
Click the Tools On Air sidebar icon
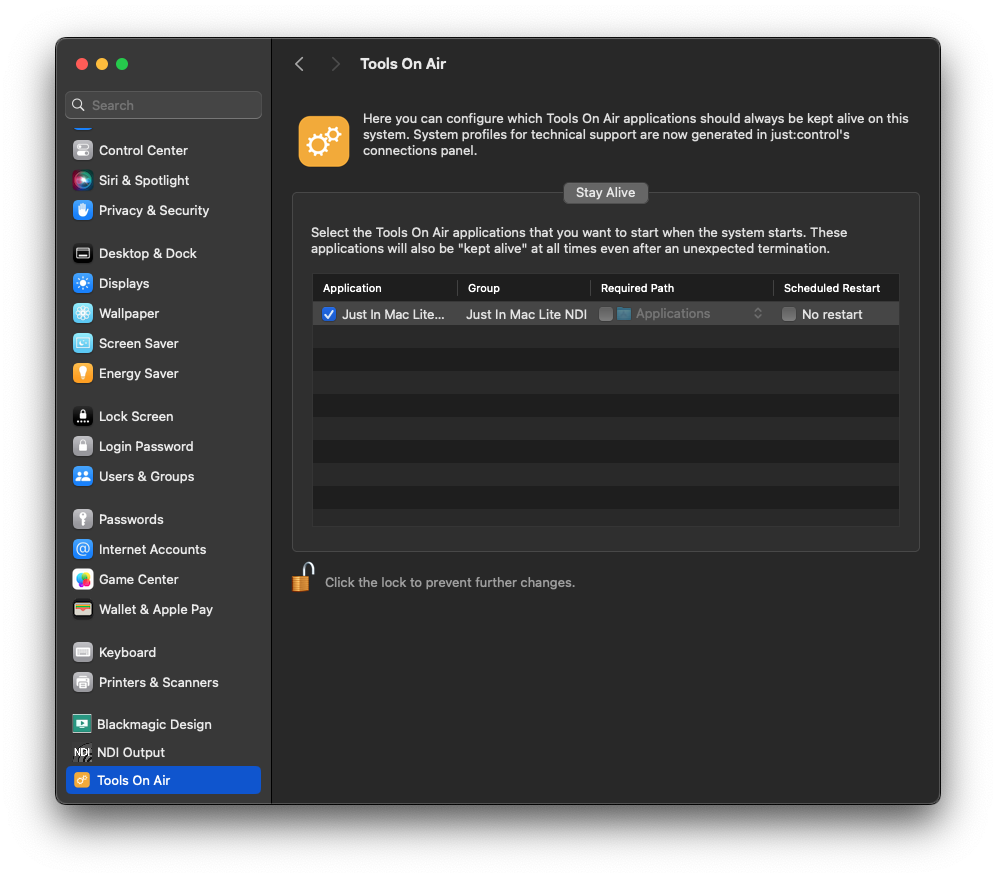[82, 780]
